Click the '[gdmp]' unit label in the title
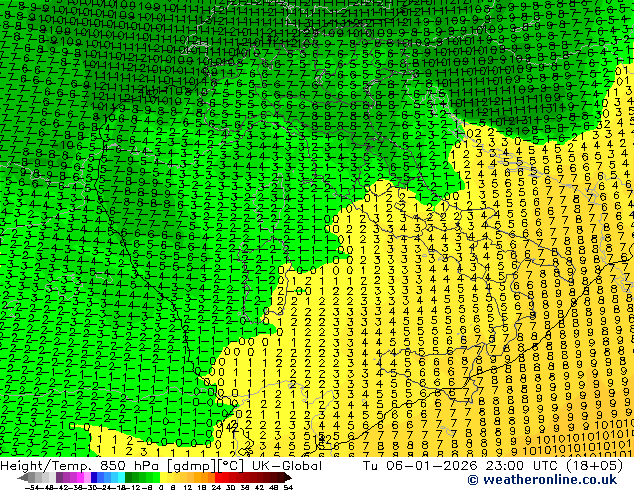This screenshot has height=490, width=634. tap(191, 466)
